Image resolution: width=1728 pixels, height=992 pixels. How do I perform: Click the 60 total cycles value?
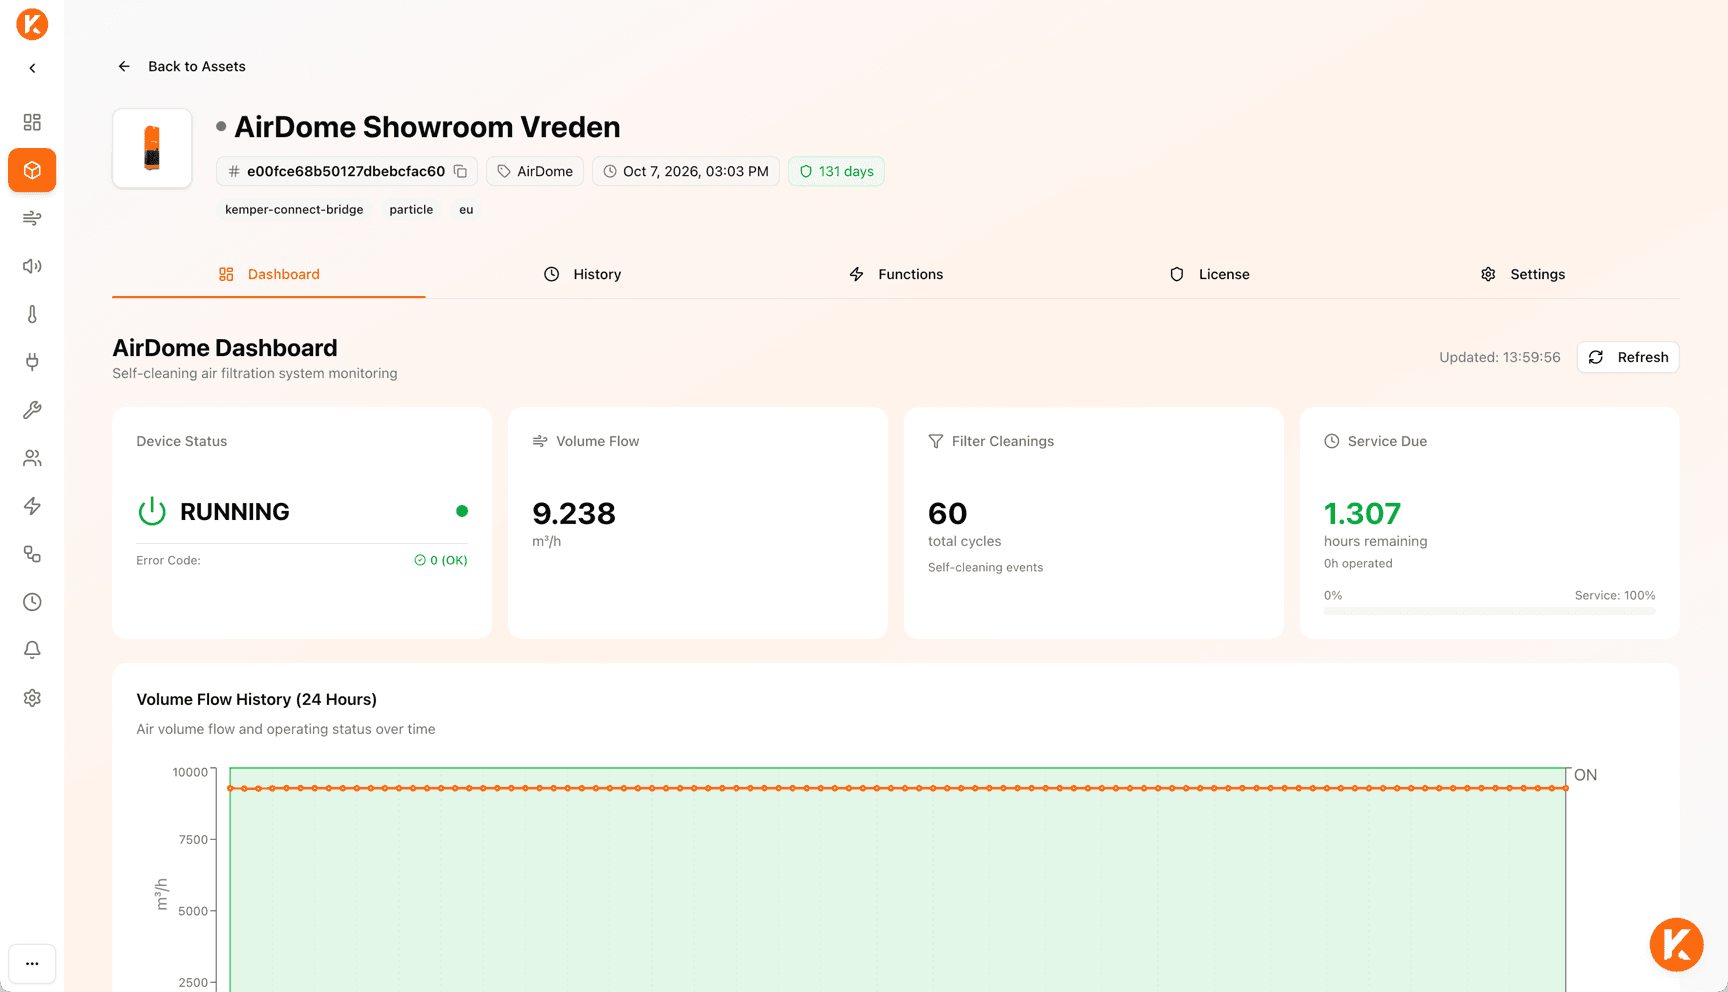click(x=948, y=513)
